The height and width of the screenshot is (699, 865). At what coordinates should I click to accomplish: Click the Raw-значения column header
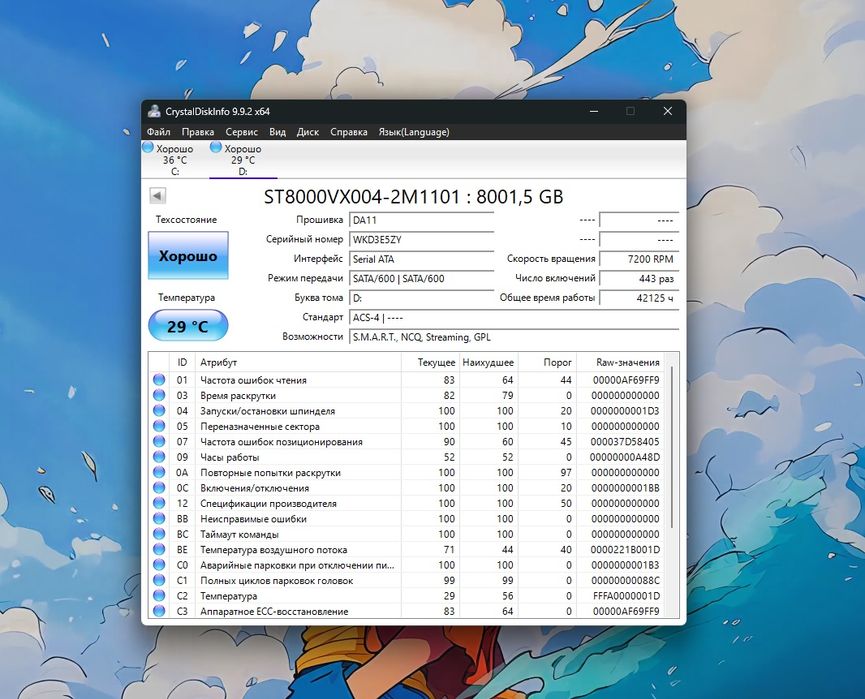click(x=620, y=362)
